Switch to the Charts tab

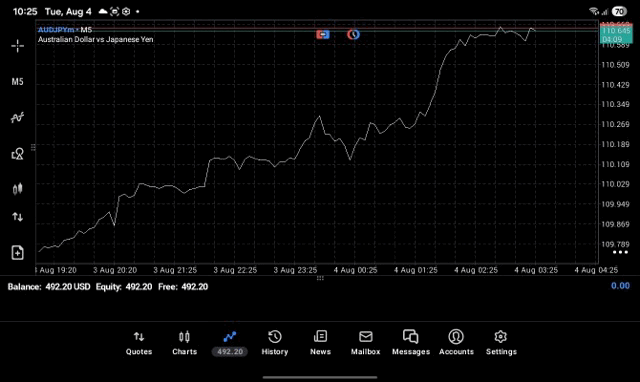[x=184, y=343]
